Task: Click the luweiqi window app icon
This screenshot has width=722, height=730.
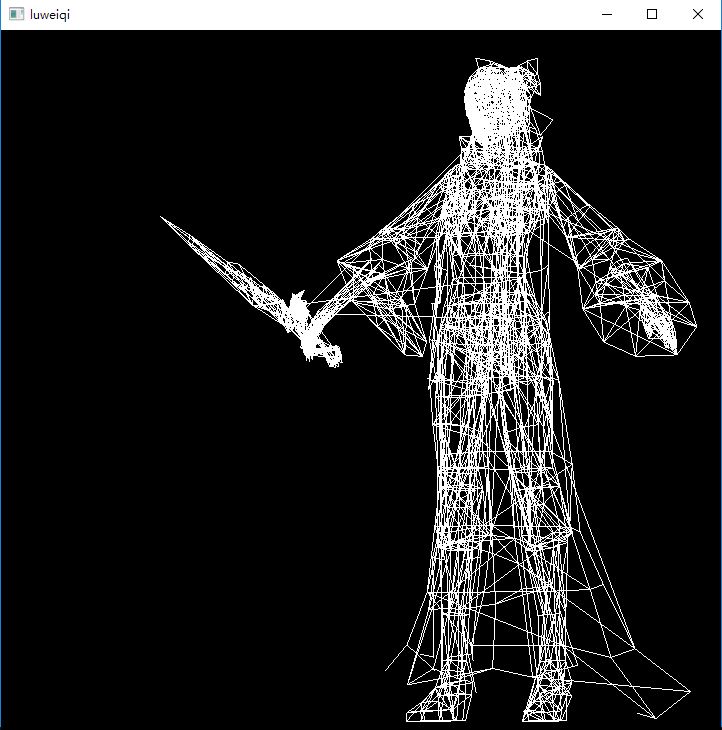Action: click(x=16, y=14)
